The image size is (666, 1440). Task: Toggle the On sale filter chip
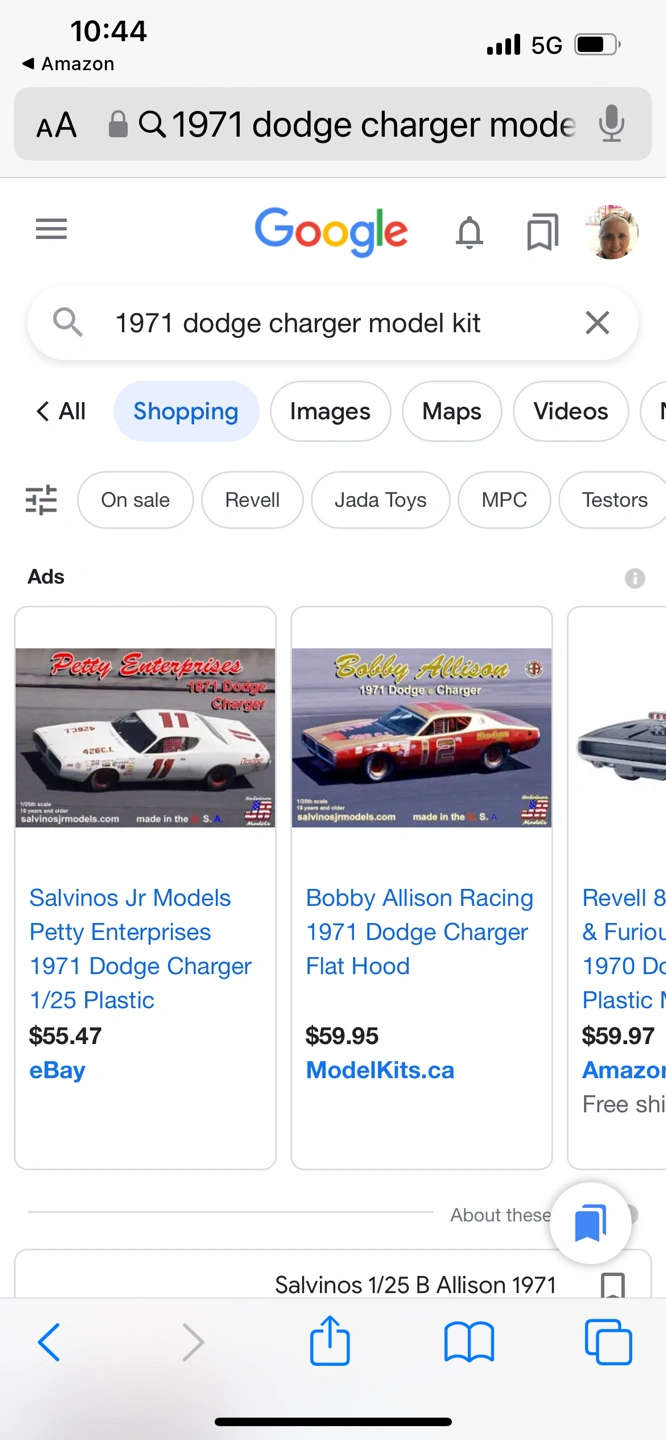click(135, 500)
